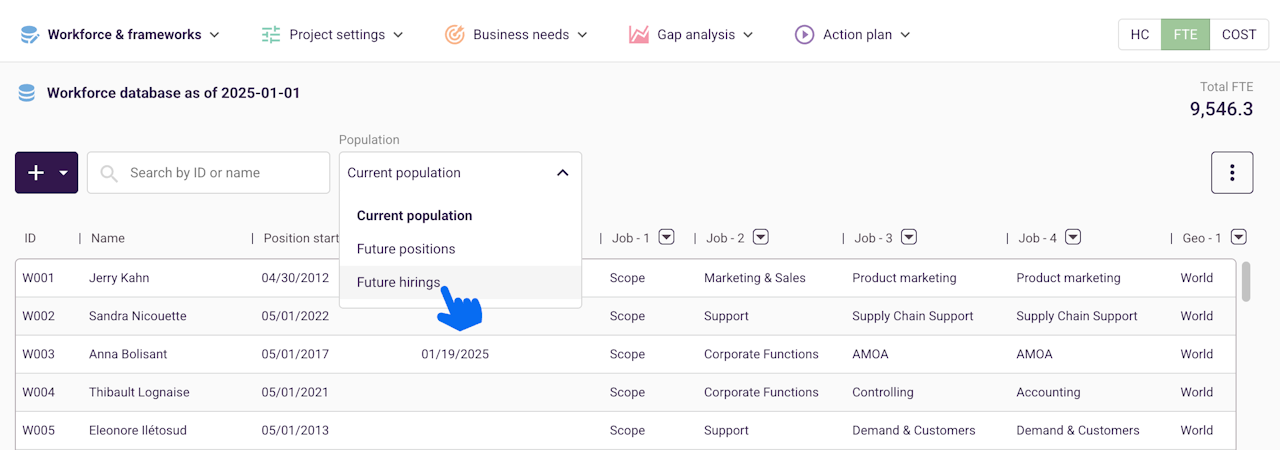Image resolution: width=1280 pixels, height=450 pixels.
Task: Click the plus add button
Action: 36,173
